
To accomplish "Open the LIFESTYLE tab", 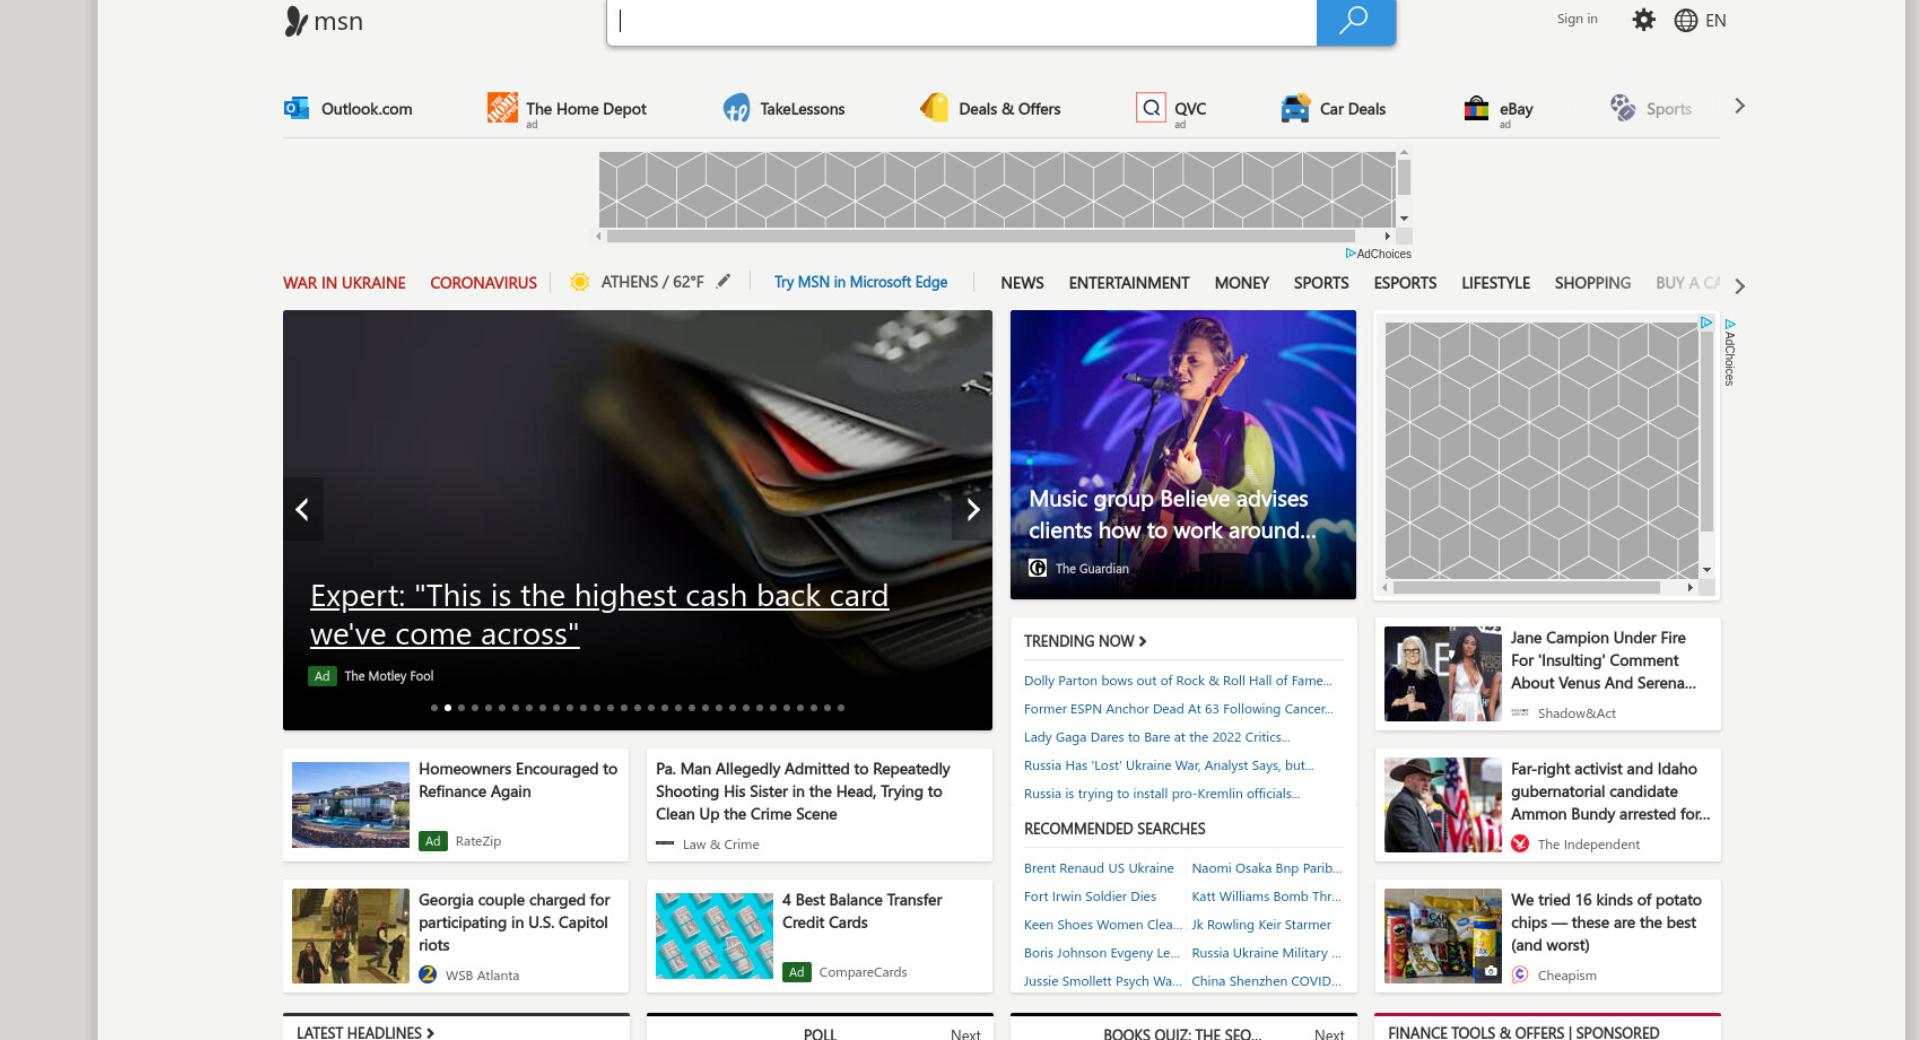I will tap(1495, 283).
